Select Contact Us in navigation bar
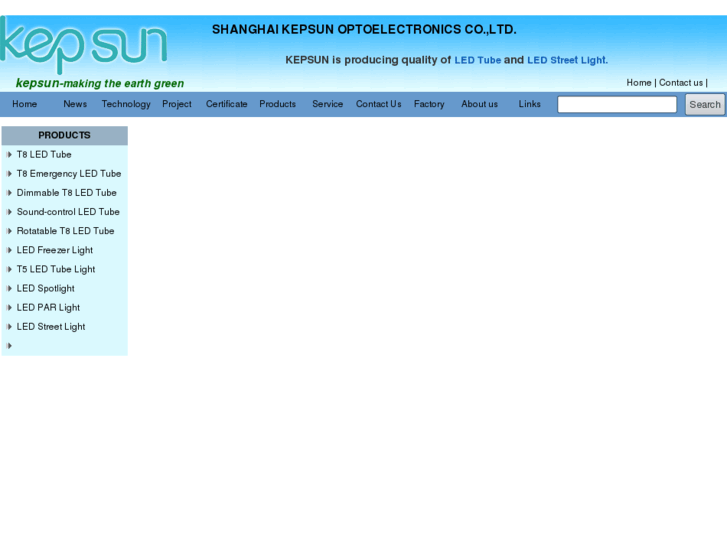 click(378, 104)
